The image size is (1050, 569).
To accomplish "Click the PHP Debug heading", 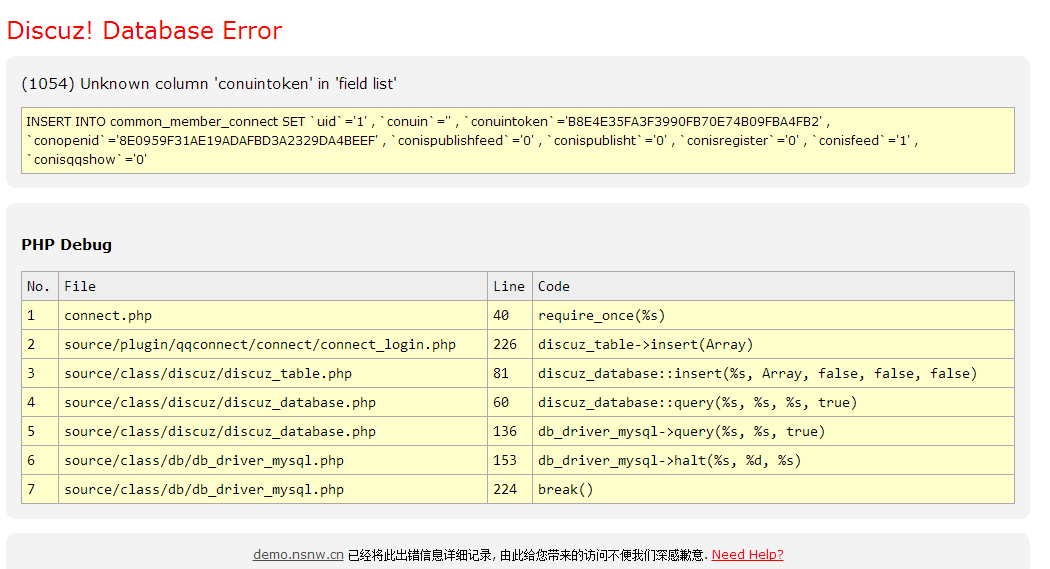I will (x=66, y=244).
